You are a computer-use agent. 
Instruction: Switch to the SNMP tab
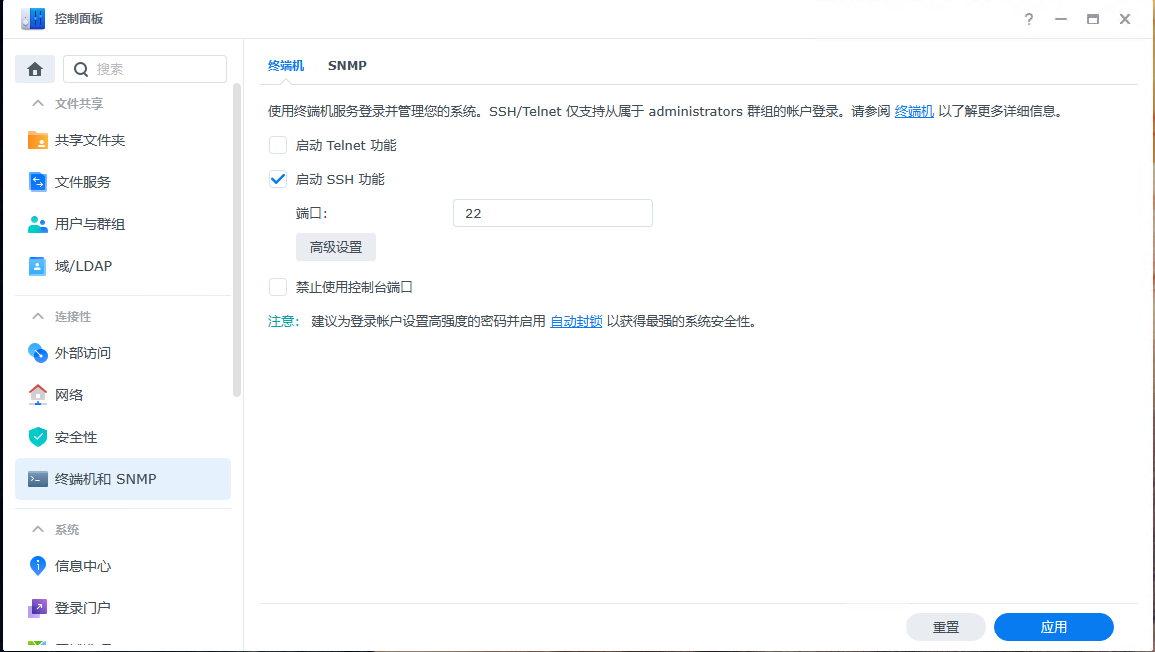coord(347,66)
